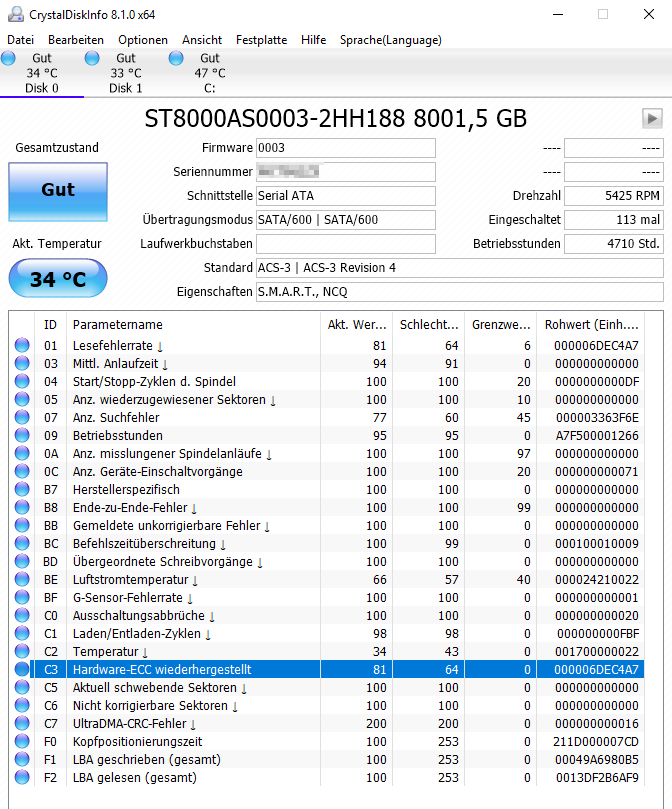Click status circle of Herstellerspezifisch row
The height and width of the screenshot is (809, 672).
point(22,489)
